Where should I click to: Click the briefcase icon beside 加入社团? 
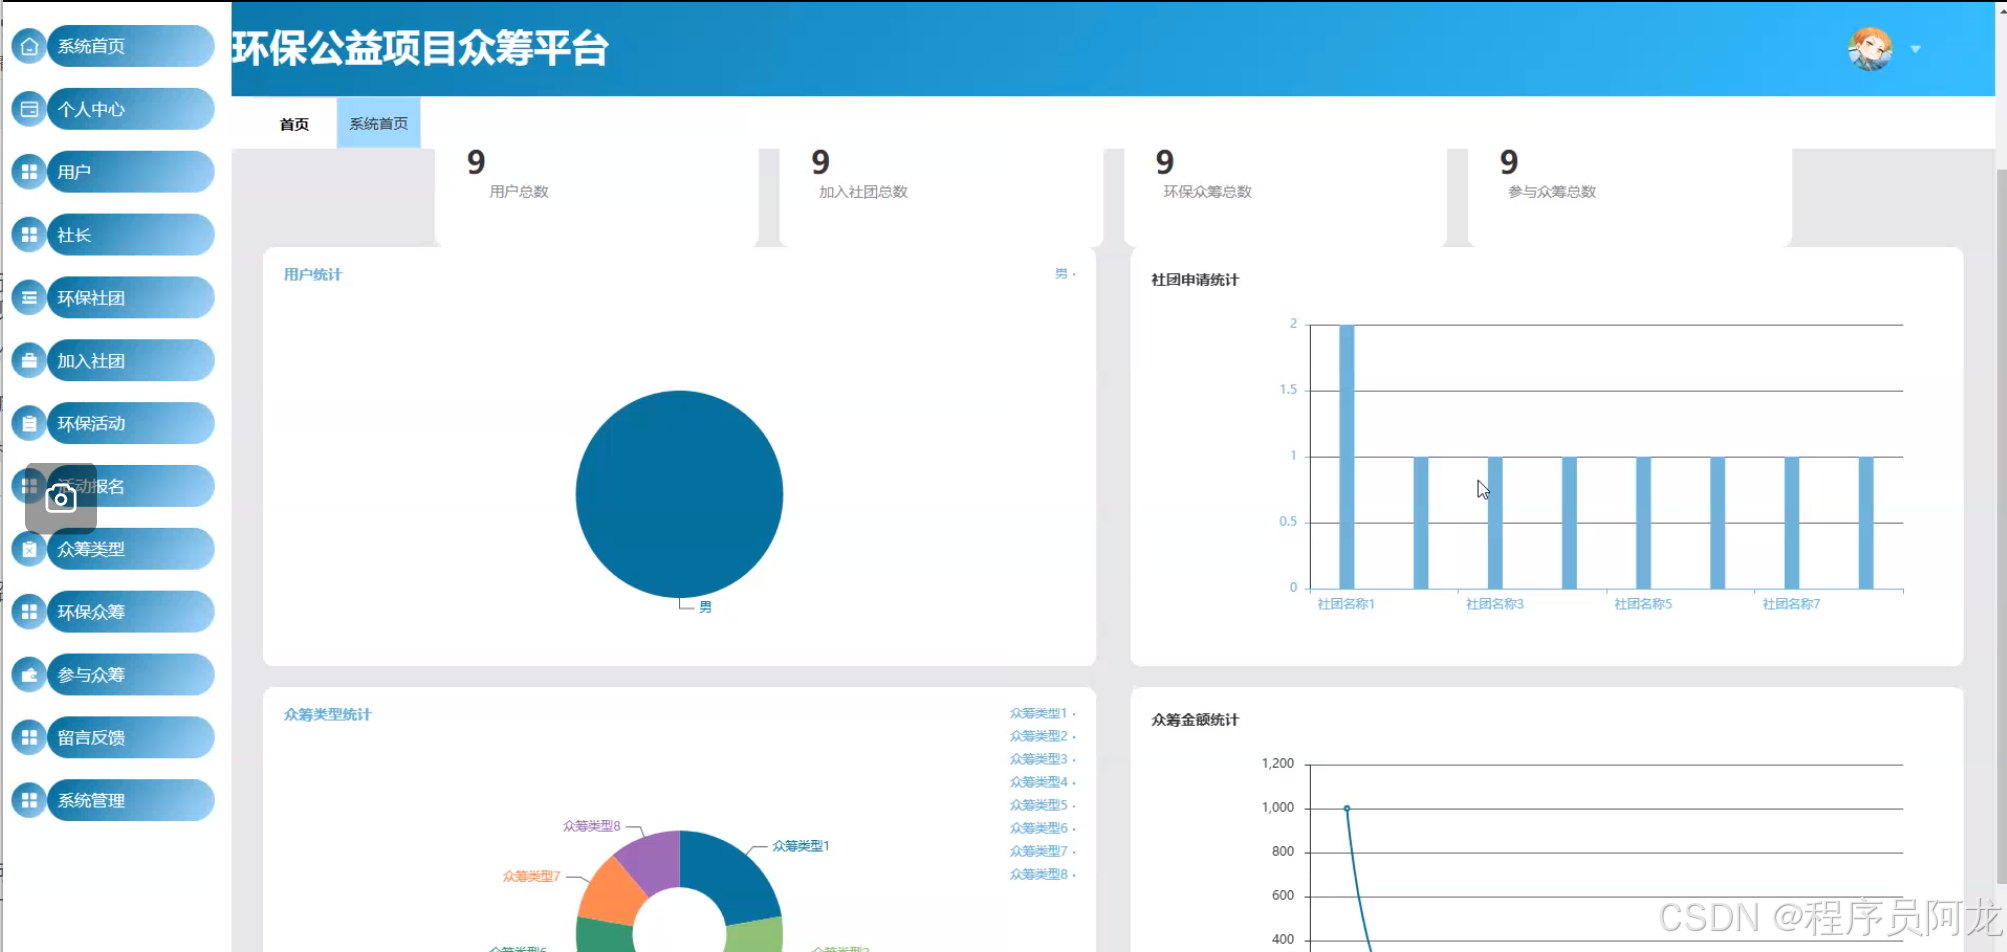click(x=29, y=361)
